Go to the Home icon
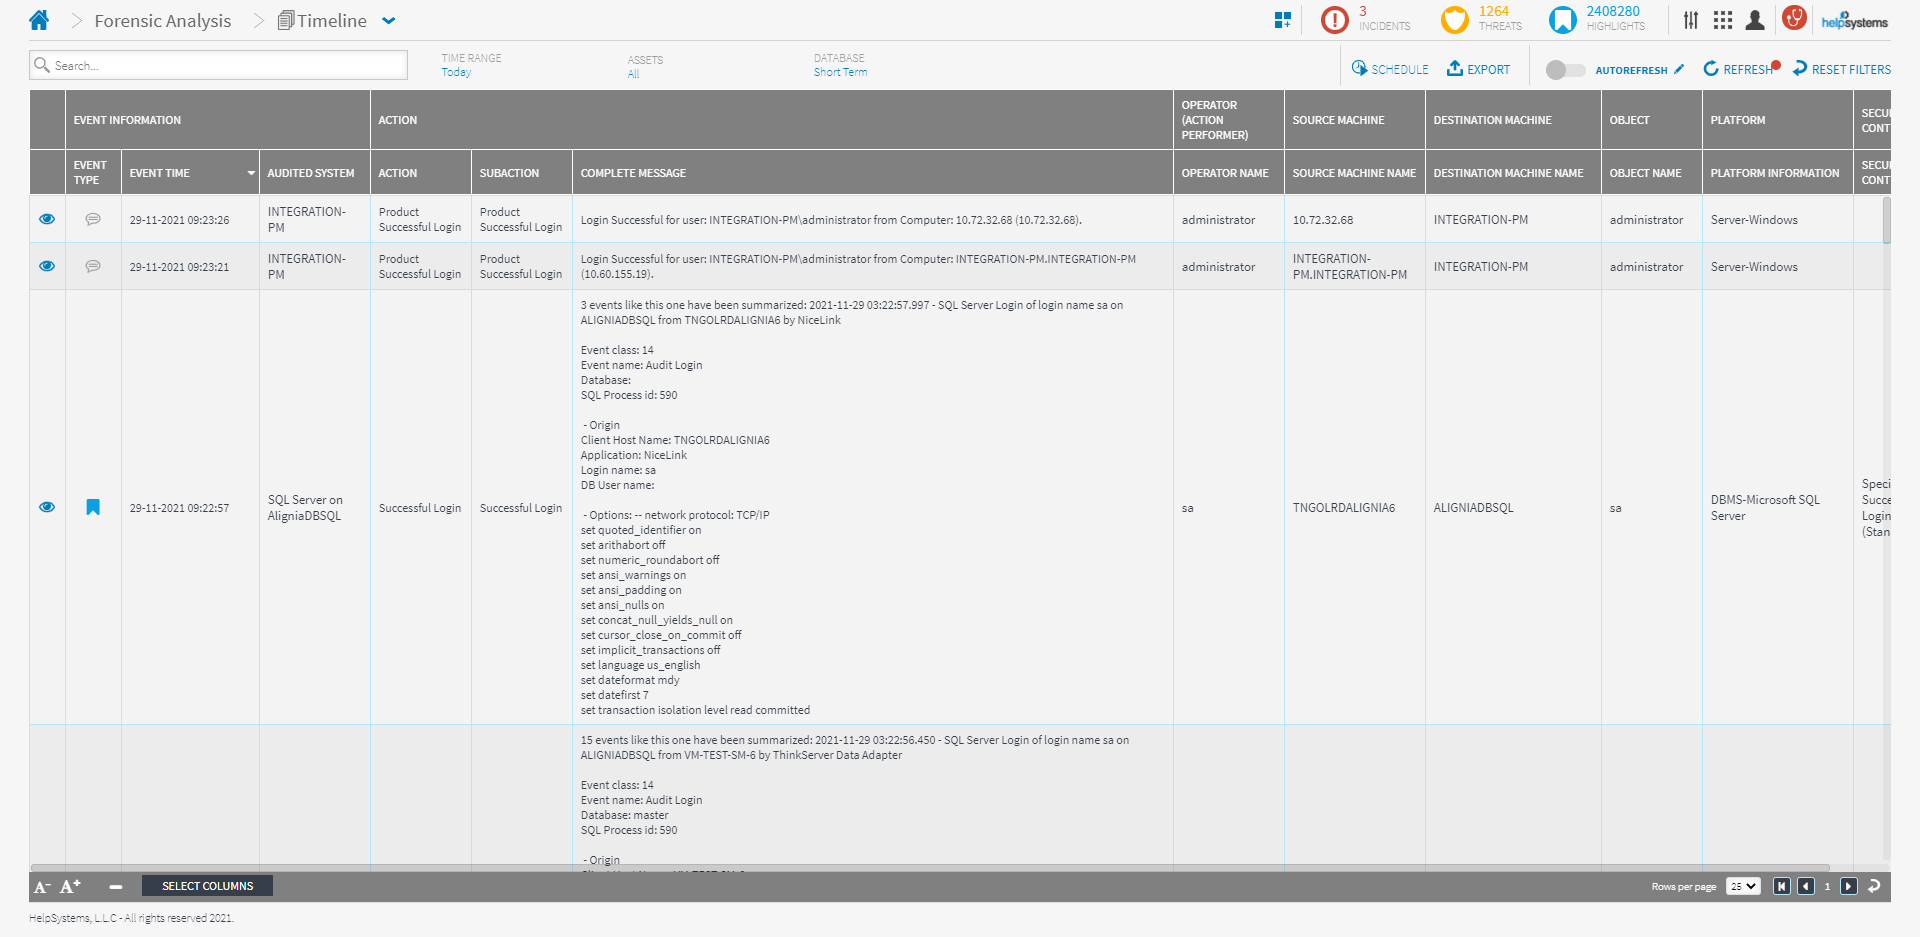1920x937 pixels. point(39,20)
